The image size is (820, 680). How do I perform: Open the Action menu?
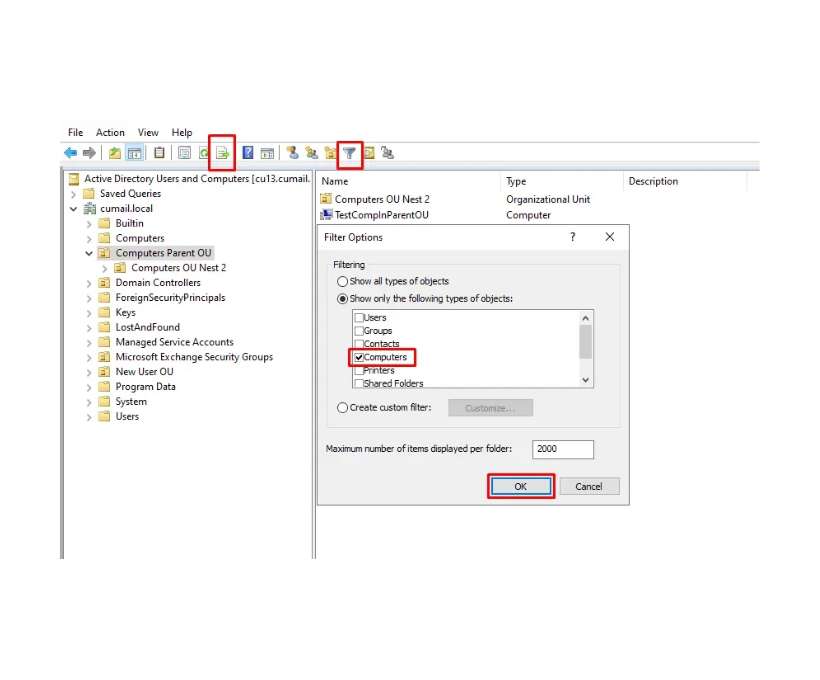110,132
